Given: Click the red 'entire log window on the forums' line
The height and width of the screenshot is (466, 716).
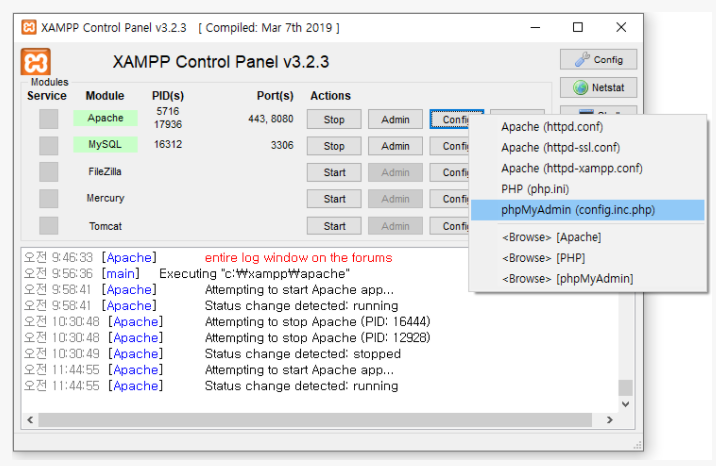Looking at the screenshot, I should (299, 258).
